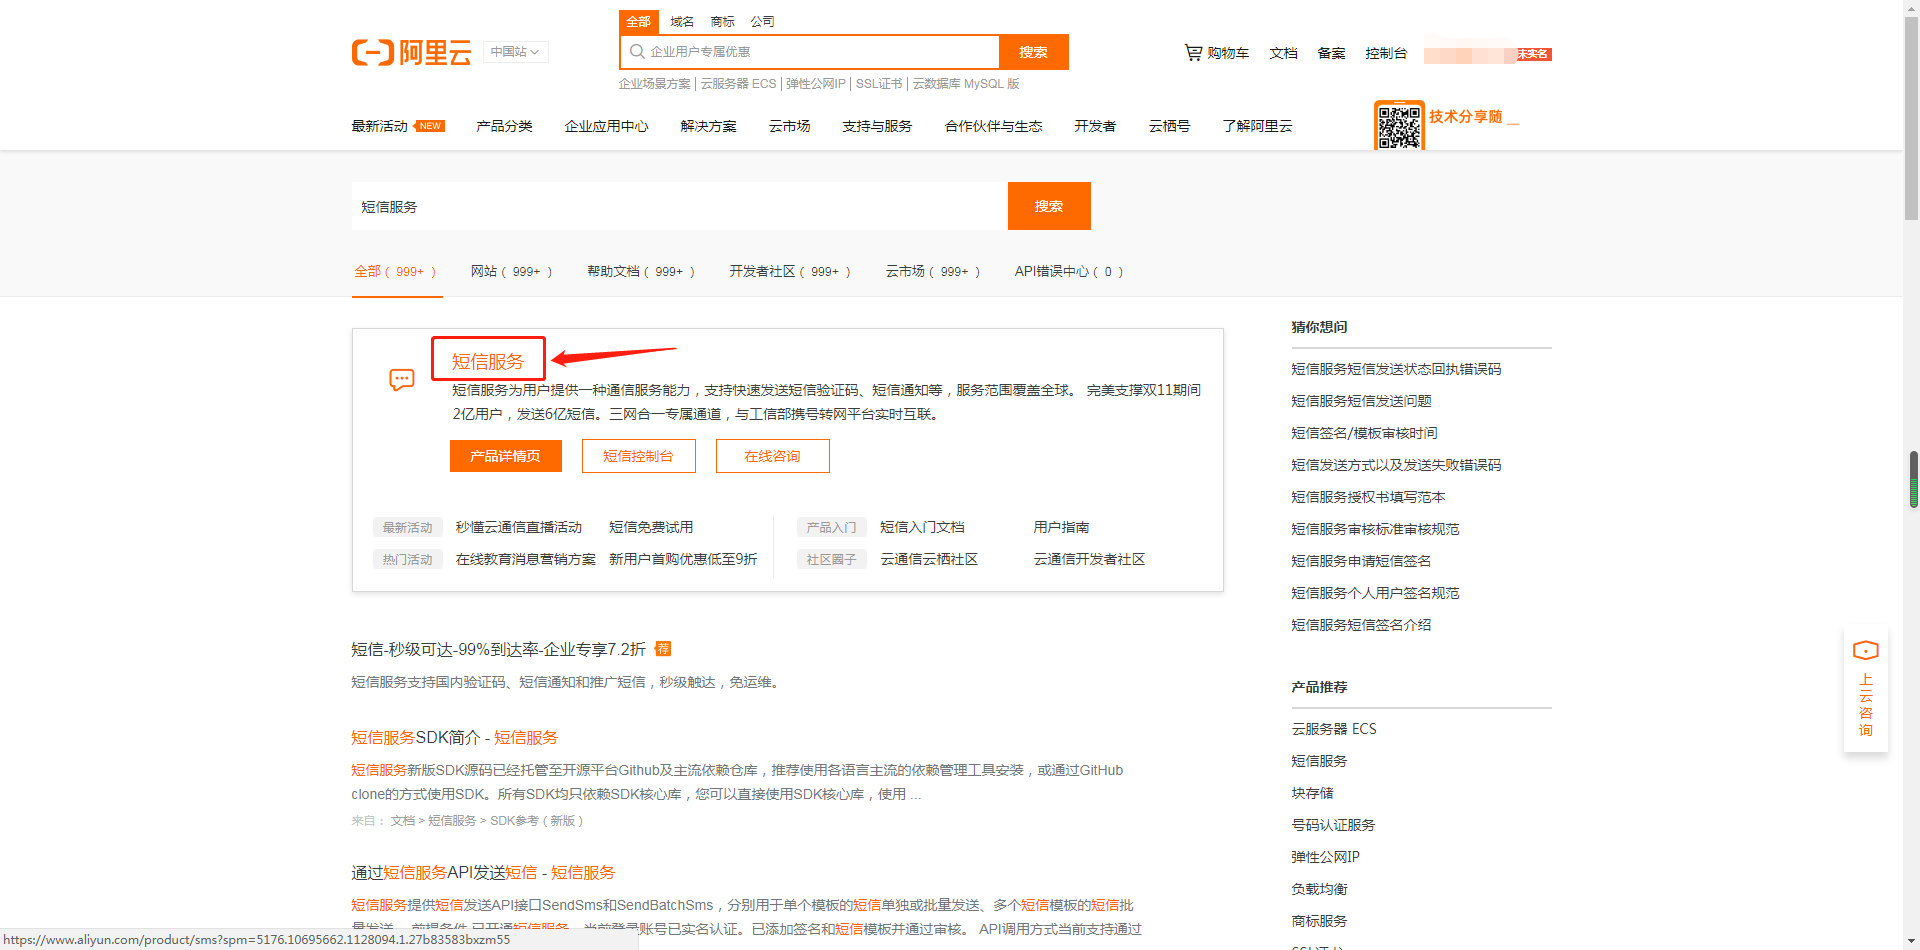Open the SMS service SDK introduction link

454,738
